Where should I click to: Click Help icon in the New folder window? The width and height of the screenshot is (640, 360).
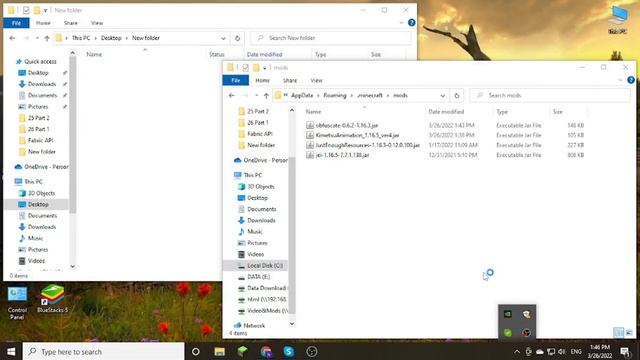coord(411,22)
